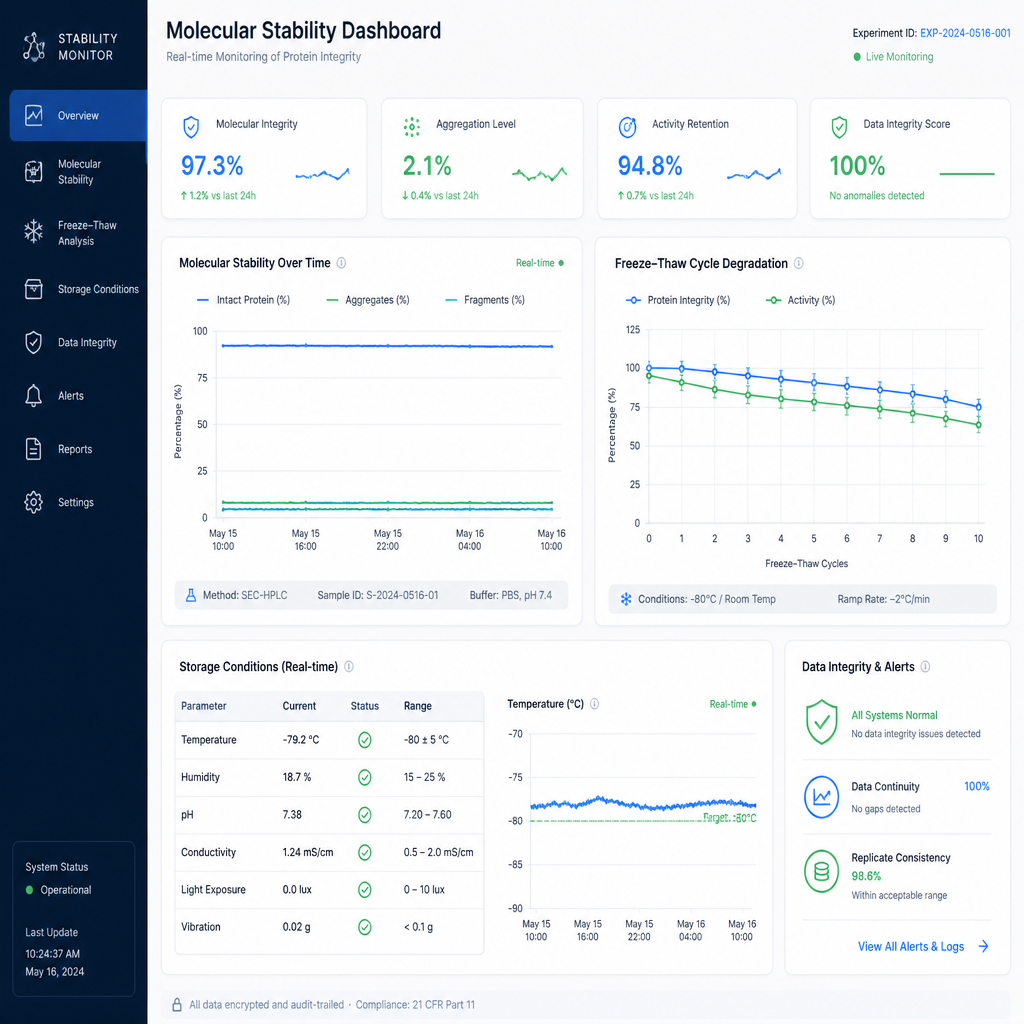Click the Activity Retention target icon

pyautogui.click(x=628, y=127)
